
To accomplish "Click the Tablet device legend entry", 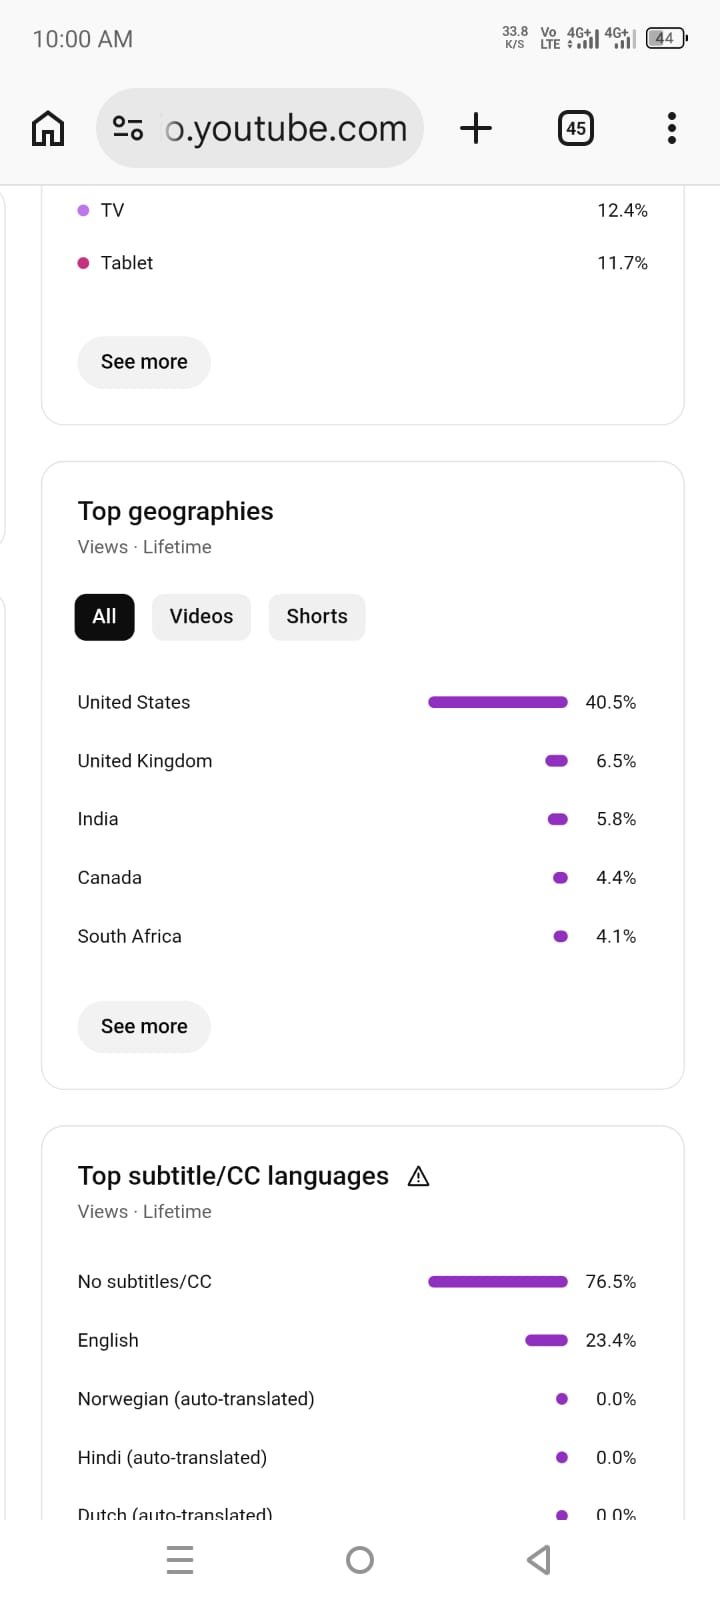I will [x=126, y=263].
